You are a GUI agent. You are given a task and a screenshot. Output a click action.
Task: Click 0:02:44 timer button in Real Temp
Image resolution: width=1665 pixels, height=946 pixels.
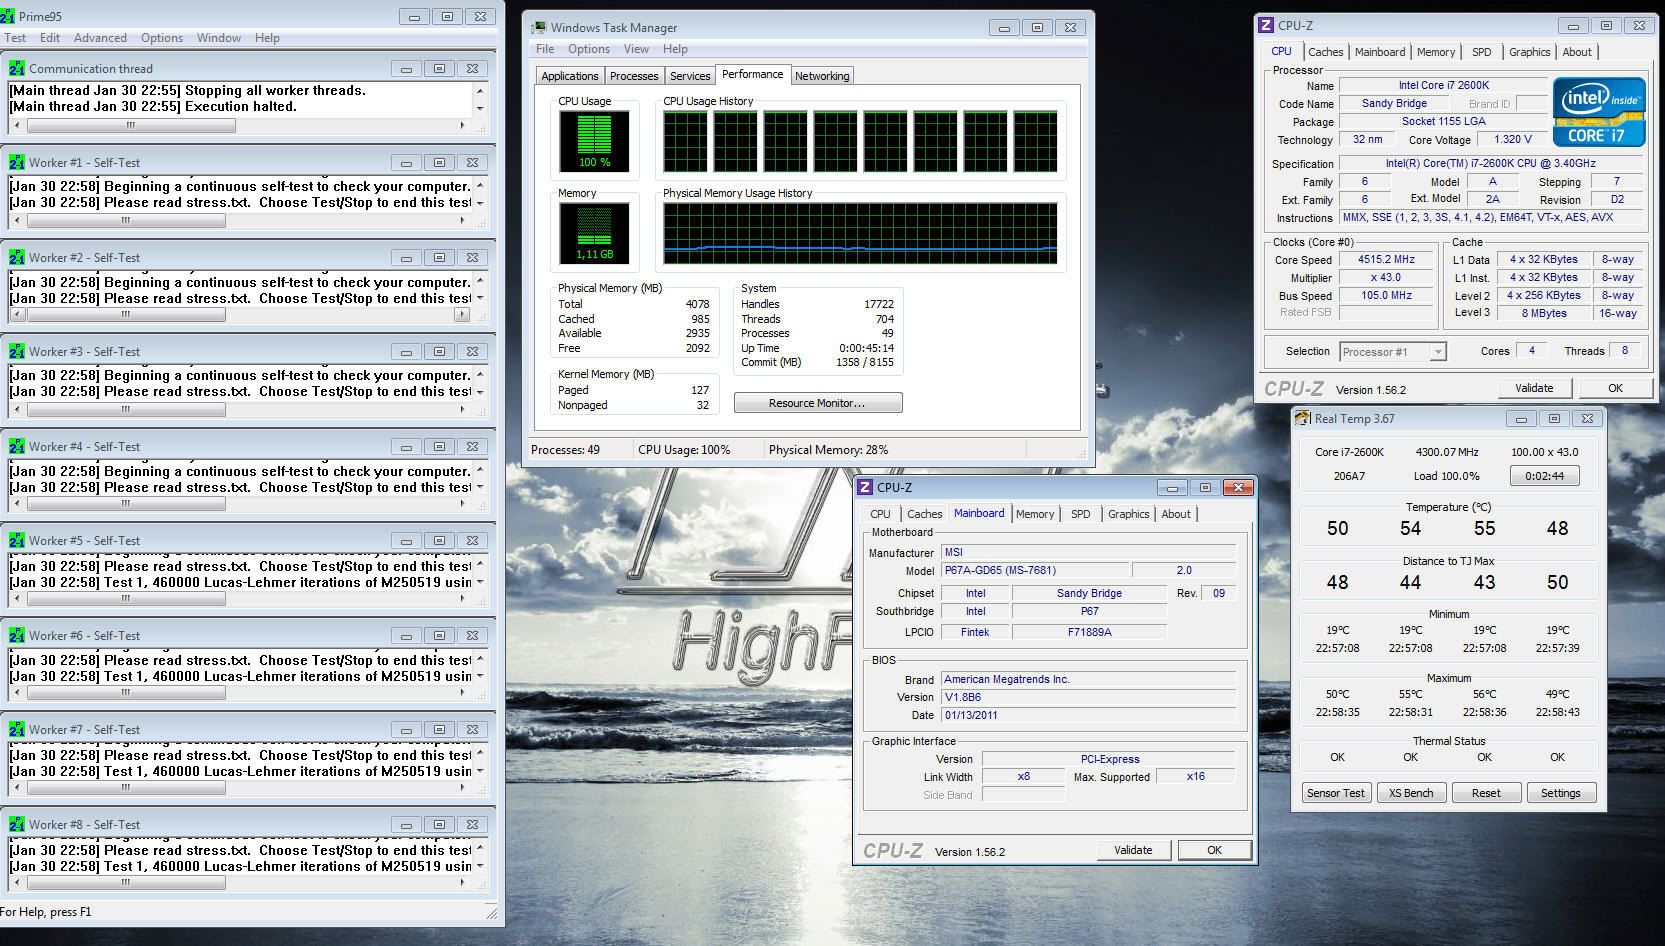click(x=1544, y=476)
